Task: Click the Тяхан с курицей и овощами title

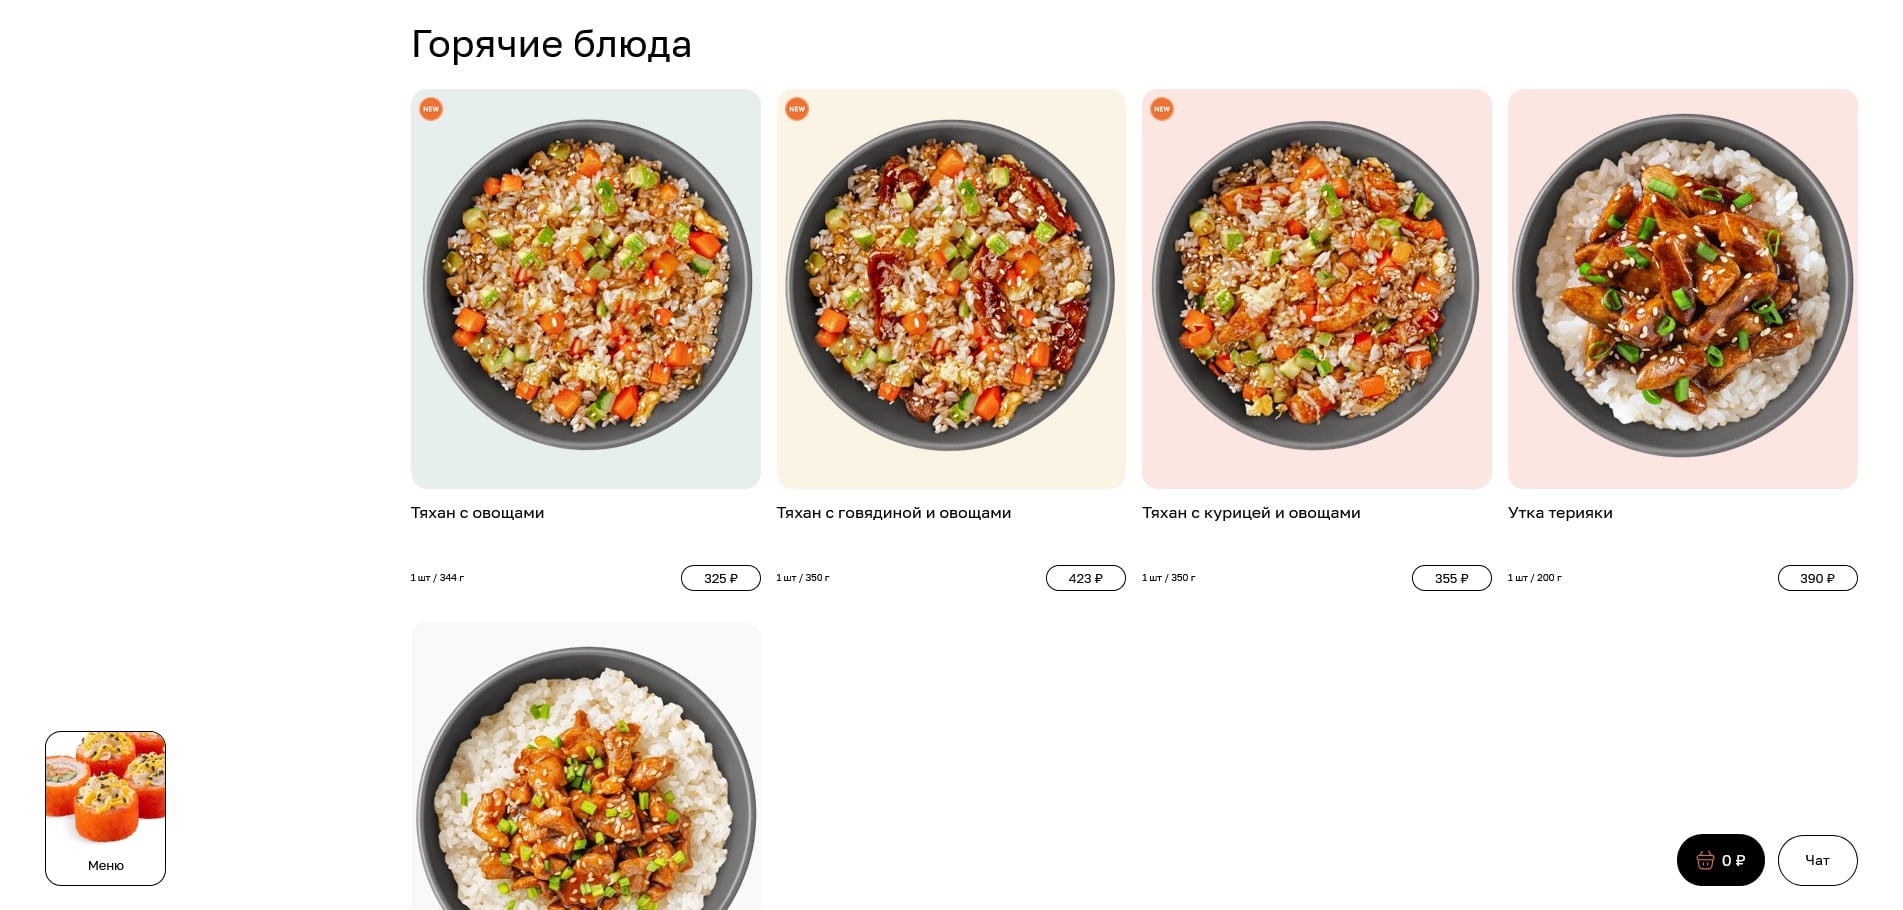Action: (x=1251, y=513)
